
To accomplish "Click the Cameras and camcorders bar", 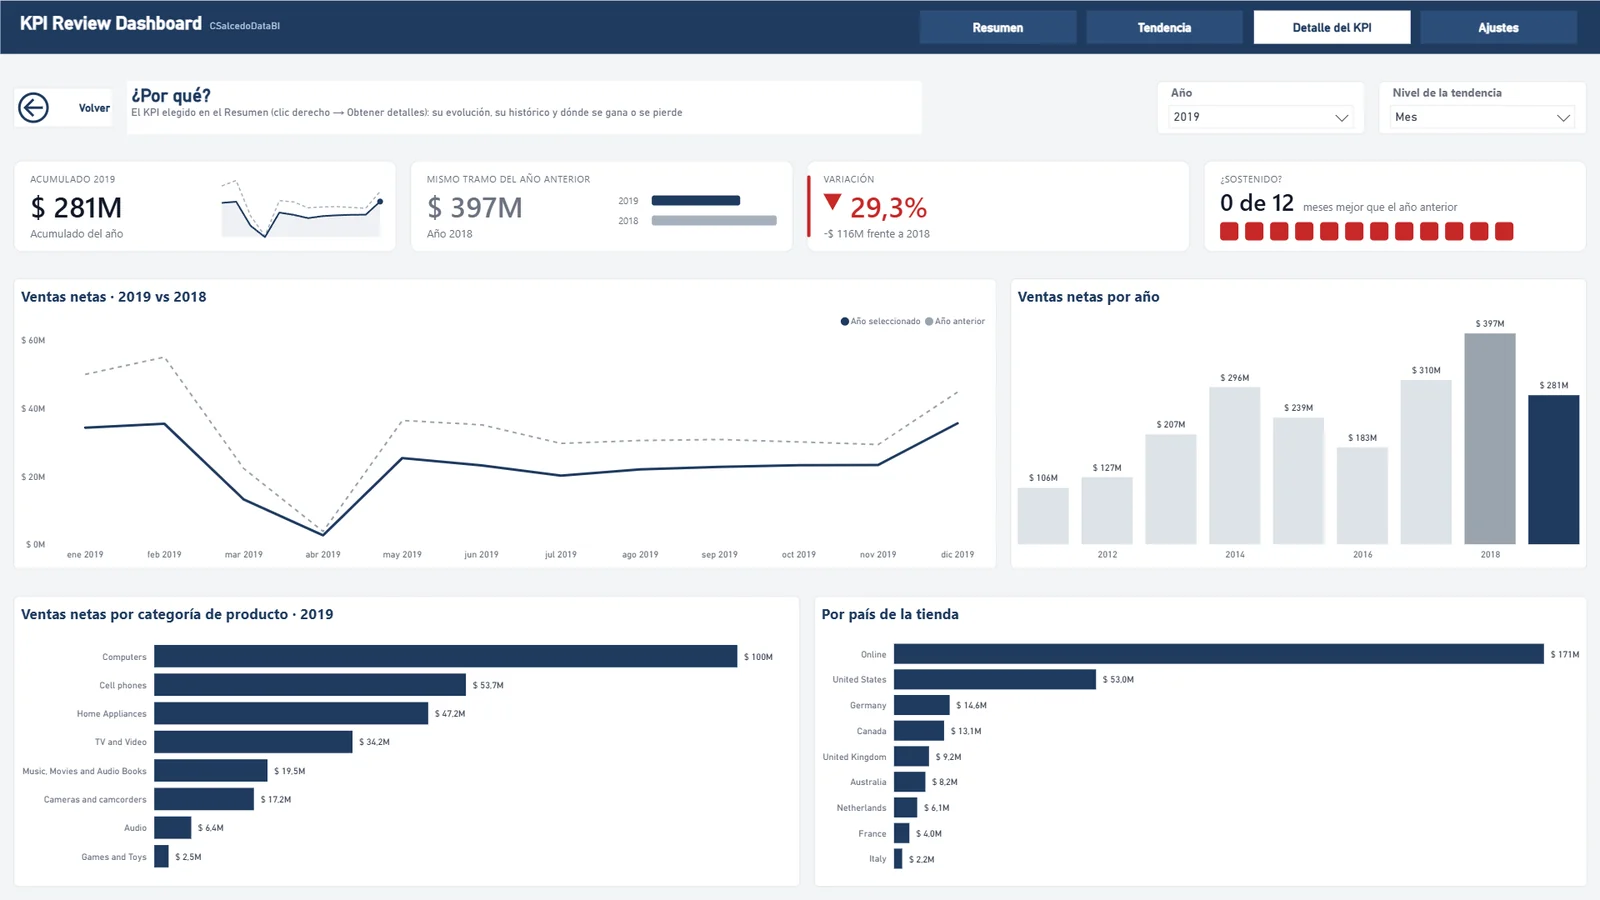I will tap(204, 799).
